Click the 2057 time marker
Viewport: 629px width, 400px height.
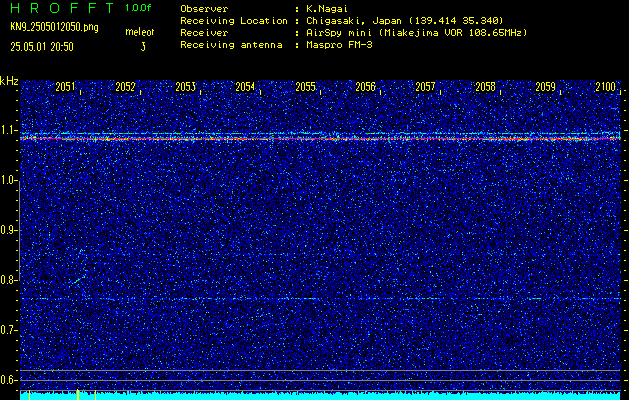[425, 87]
